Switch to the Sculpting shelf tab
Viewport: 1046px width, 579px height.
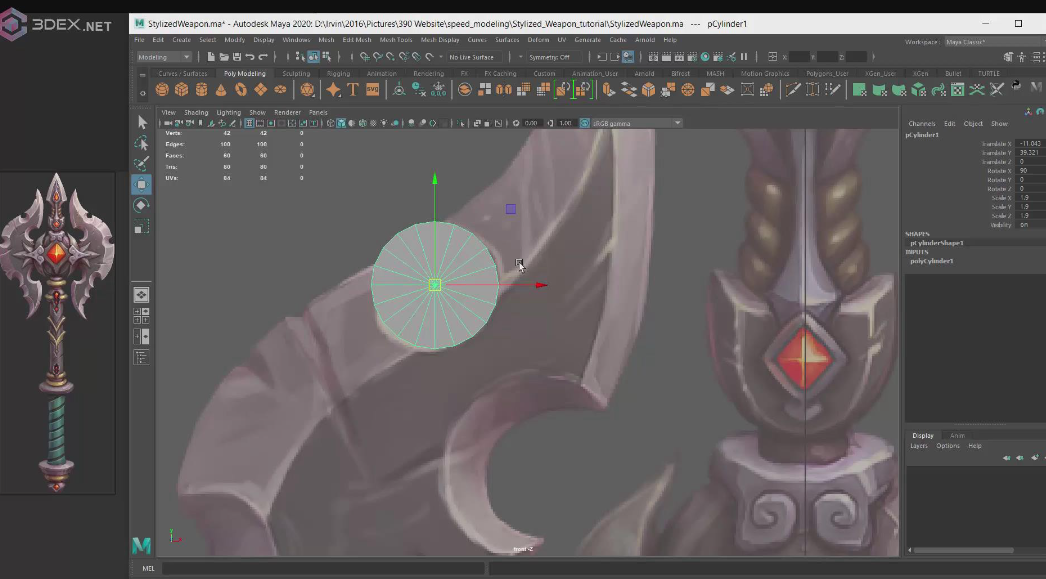pyautogui.click(x=295, y=73)
